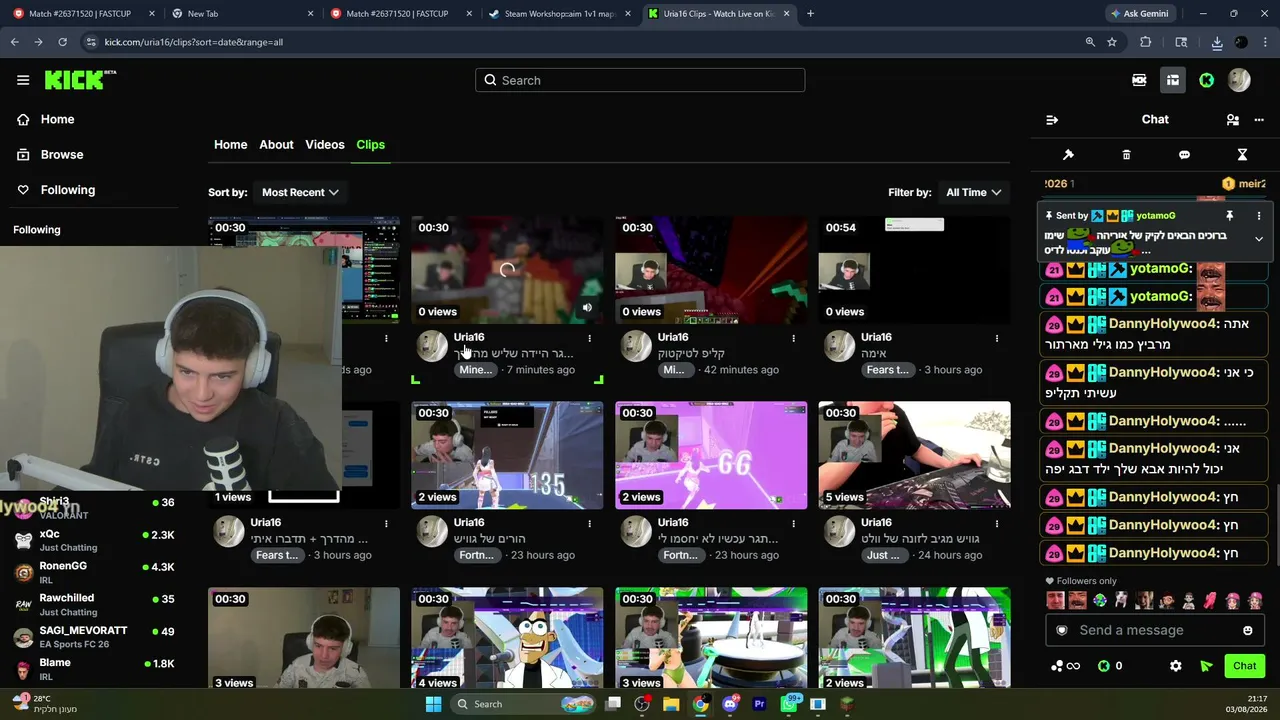Click the moderation hammer icon in chat
The image size is (1280, 720).
(1068, 155)
